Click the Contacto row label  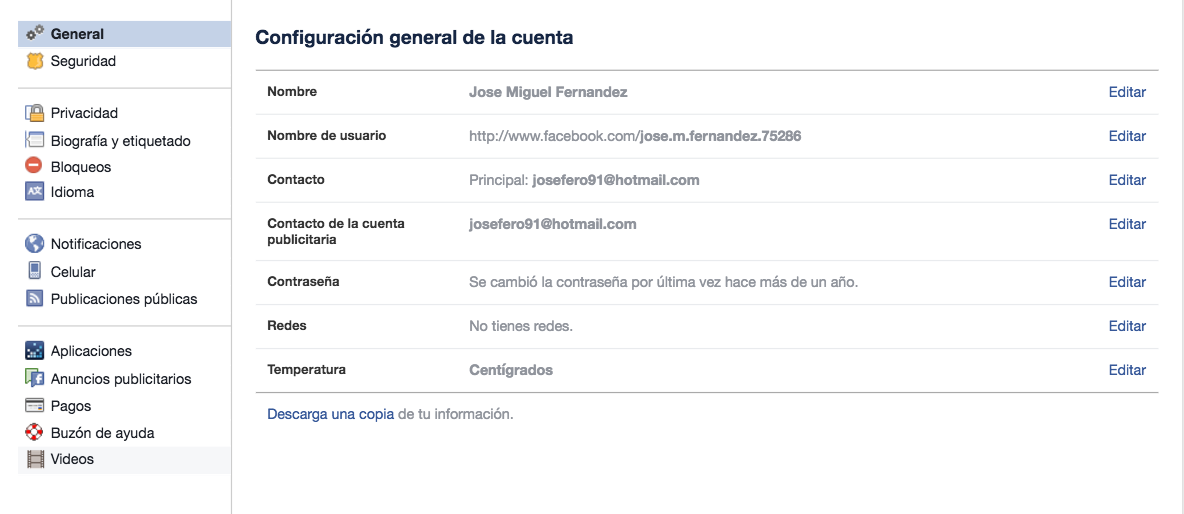[x=296, y=180]
